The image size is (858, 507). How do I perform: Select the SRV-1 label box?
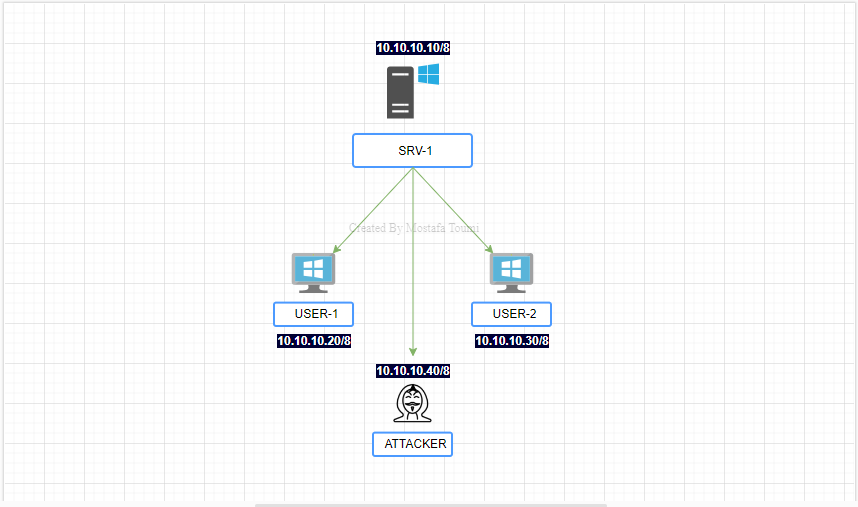(412, 151)
